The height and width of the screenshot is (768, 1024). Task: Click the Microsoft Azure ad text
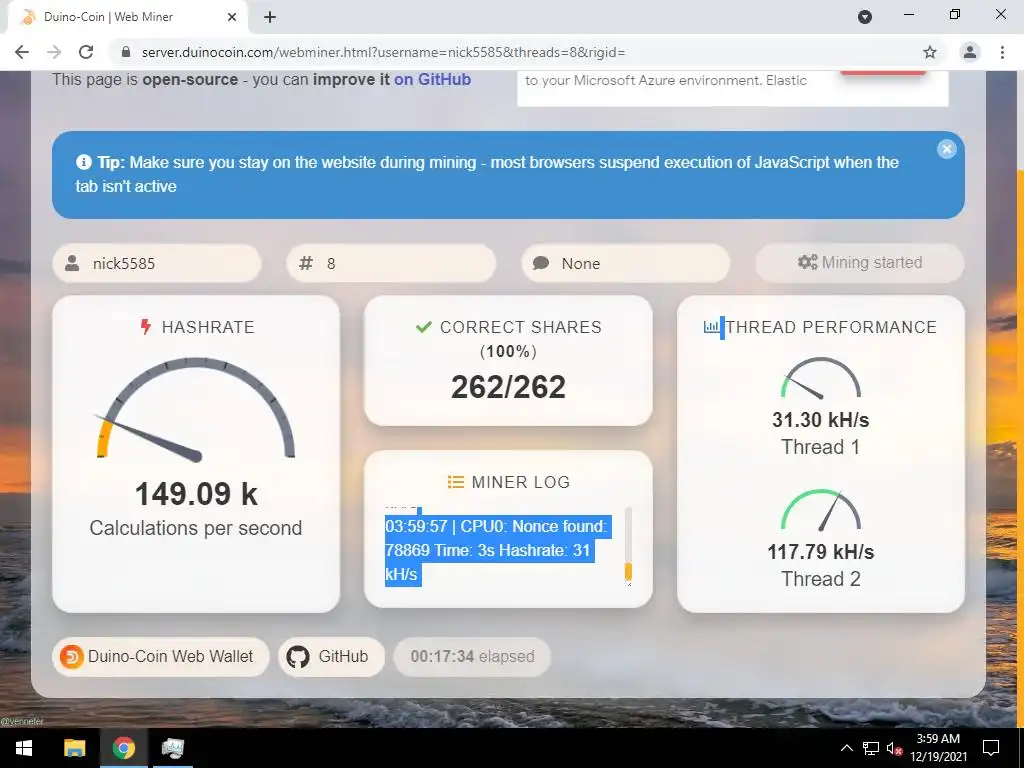click(x=666, y=80)
